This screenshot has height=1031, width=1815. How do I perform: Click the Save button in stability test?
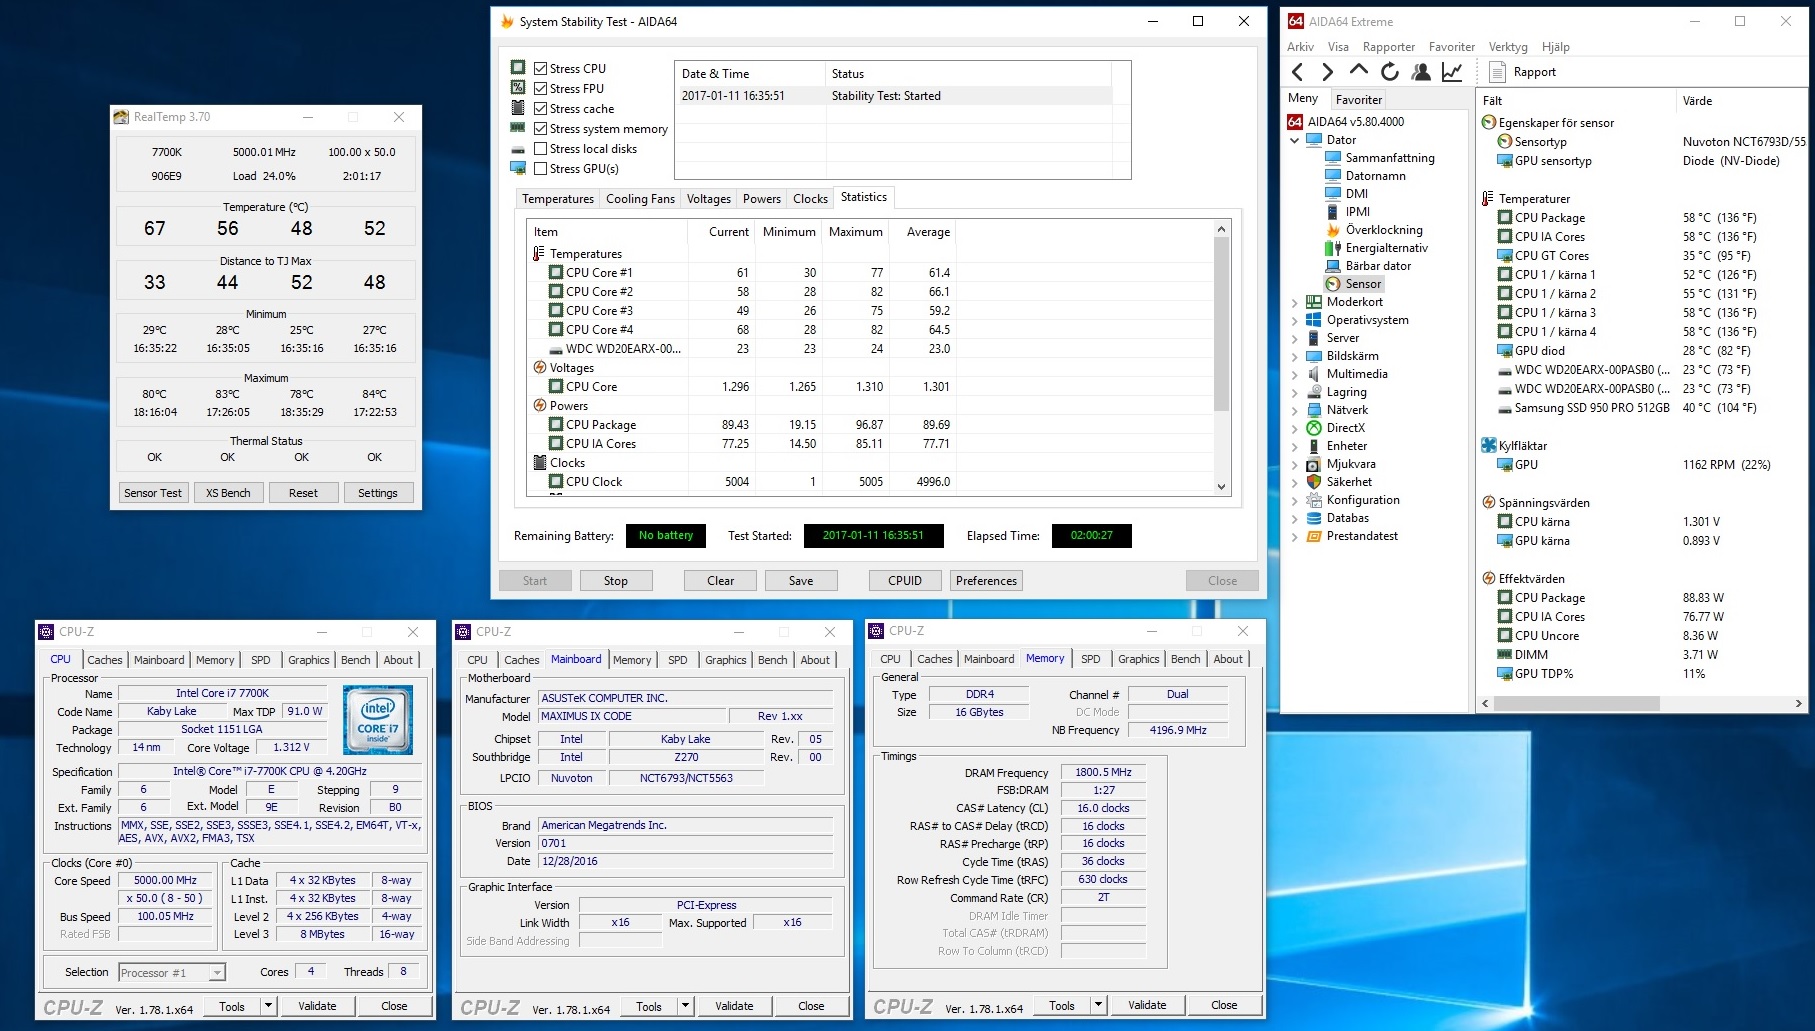(801, 581)
